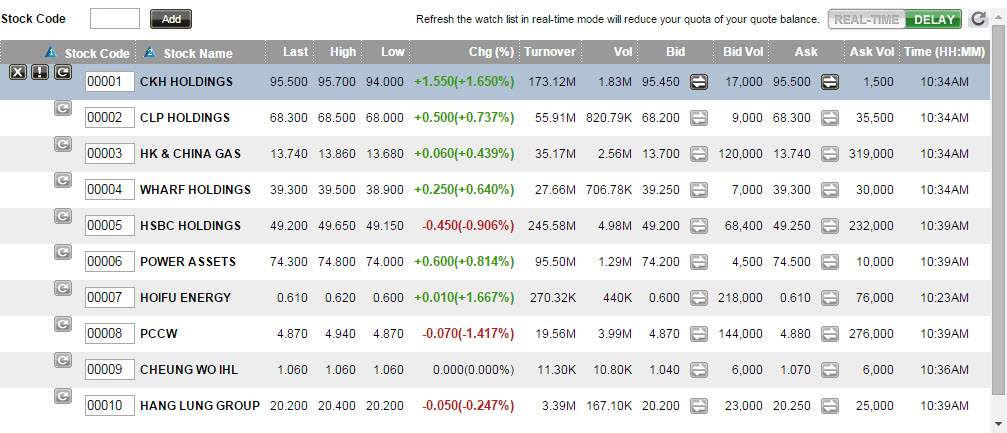Click the Turnover column header

tap(550, 52)
